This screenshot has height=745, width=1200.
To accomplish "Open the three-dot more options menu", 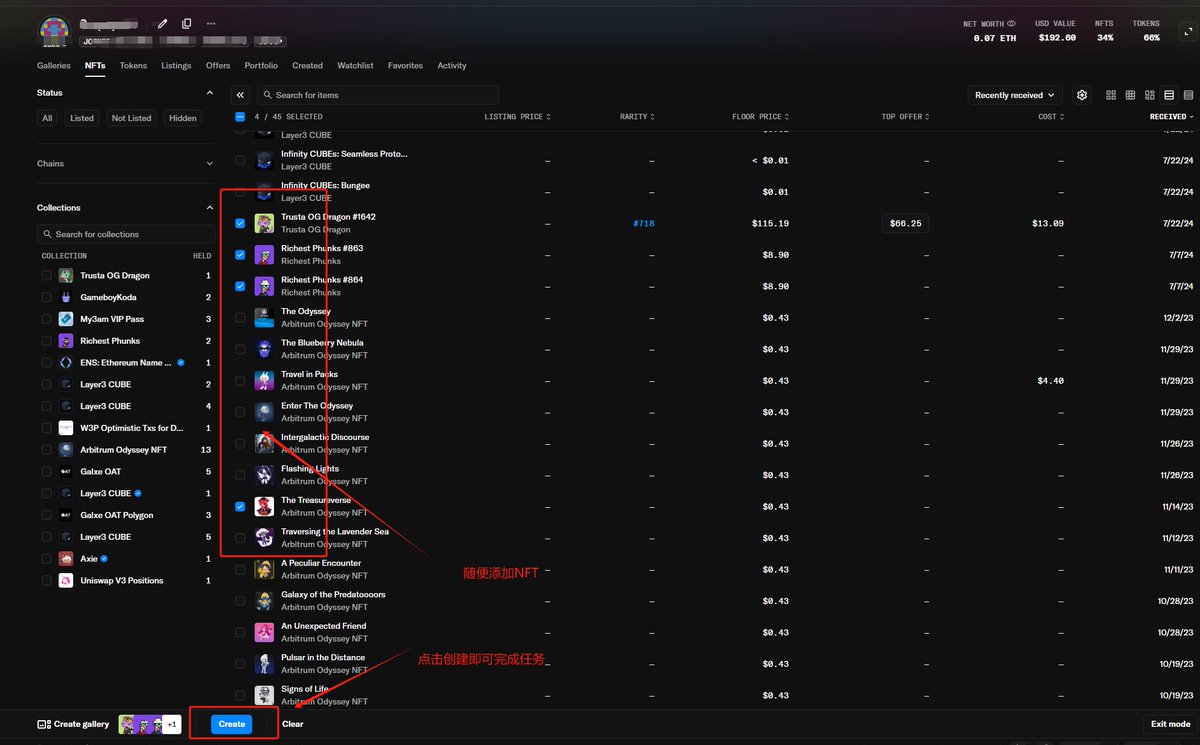I will 210,23.
